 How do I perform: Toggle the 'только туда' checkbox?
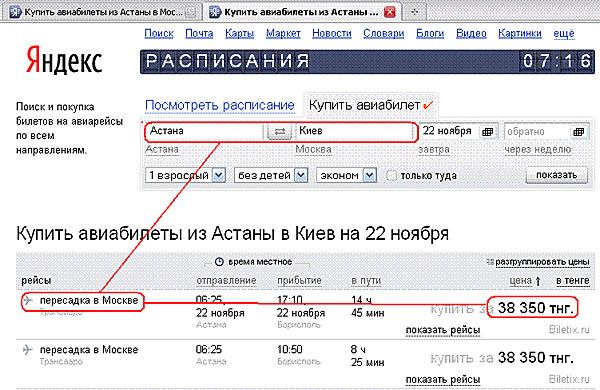(x=391, y=176)
